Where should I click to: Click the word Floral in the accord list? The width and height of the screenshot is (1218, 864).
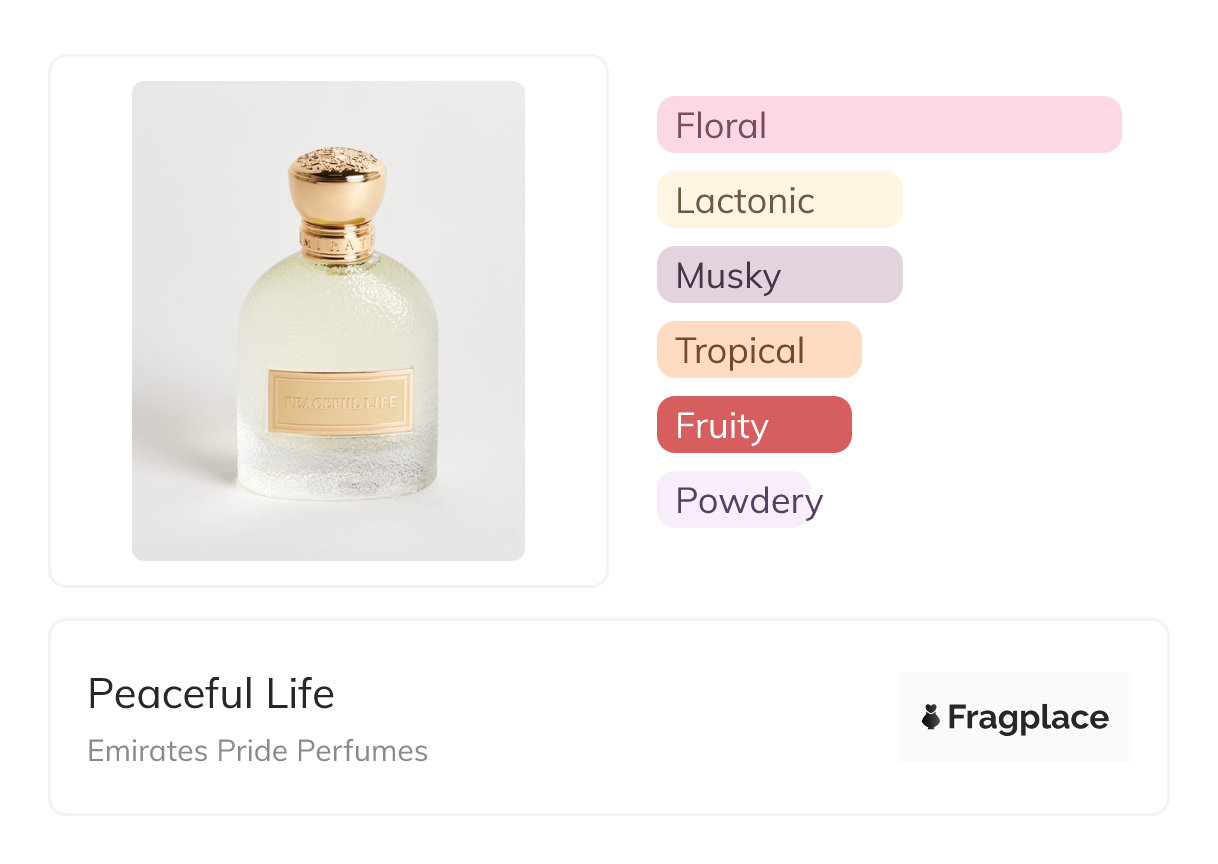point(721,126)
